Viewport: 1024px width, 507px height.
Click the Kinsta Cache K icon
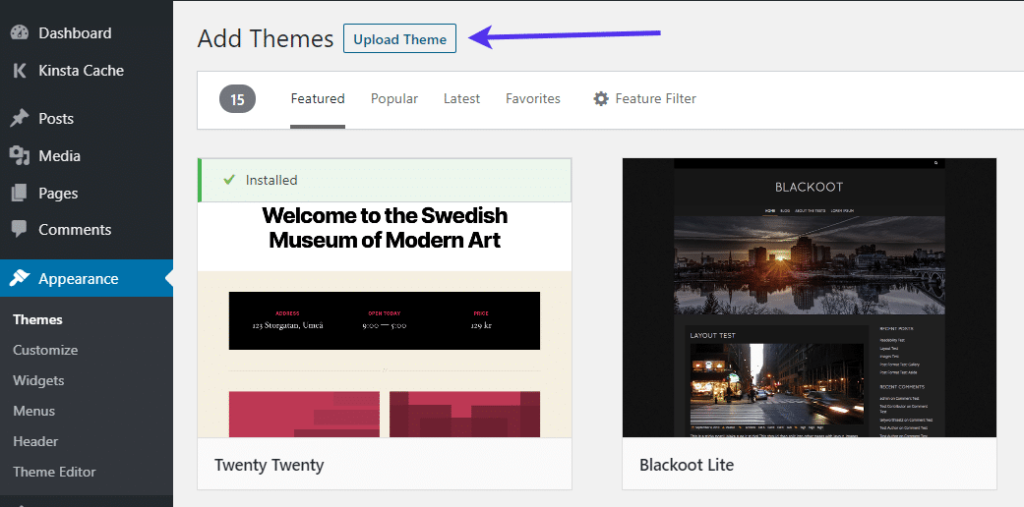pos(19,70)
